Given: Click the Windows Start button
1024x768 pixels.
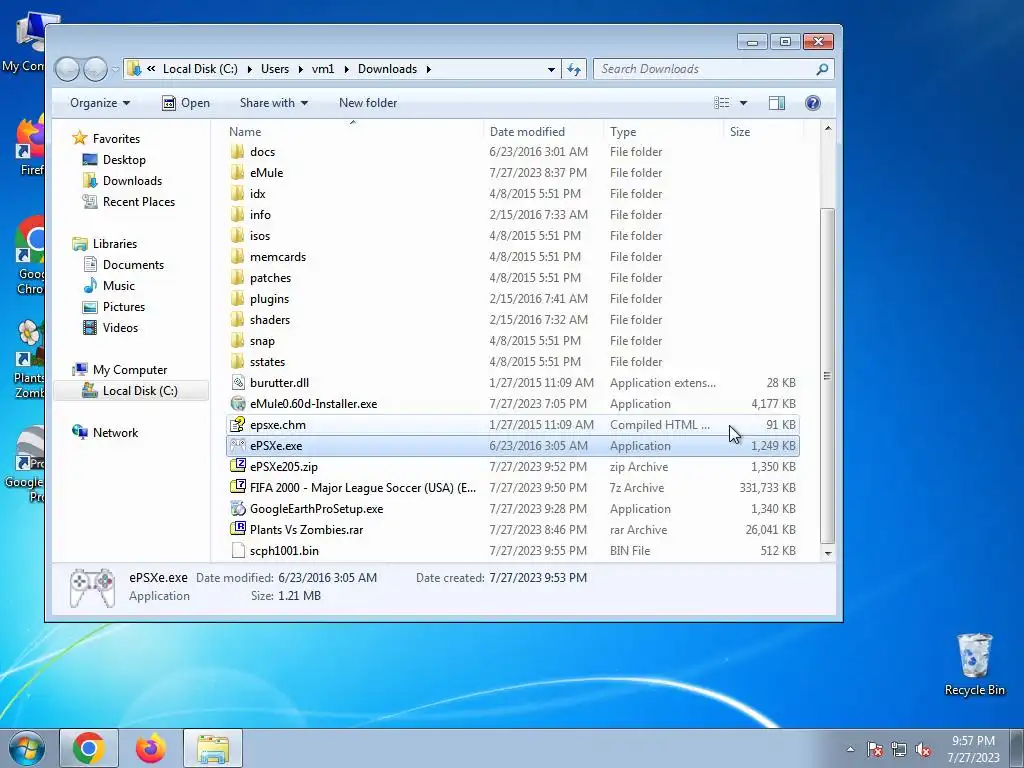Looking at the screenshot, I should (x=27, y=748).
